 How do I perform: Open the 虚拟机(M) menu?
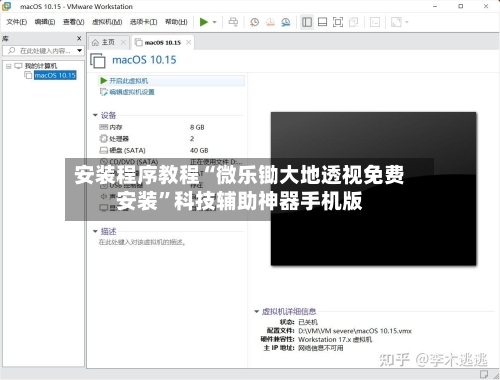[107, 22]
